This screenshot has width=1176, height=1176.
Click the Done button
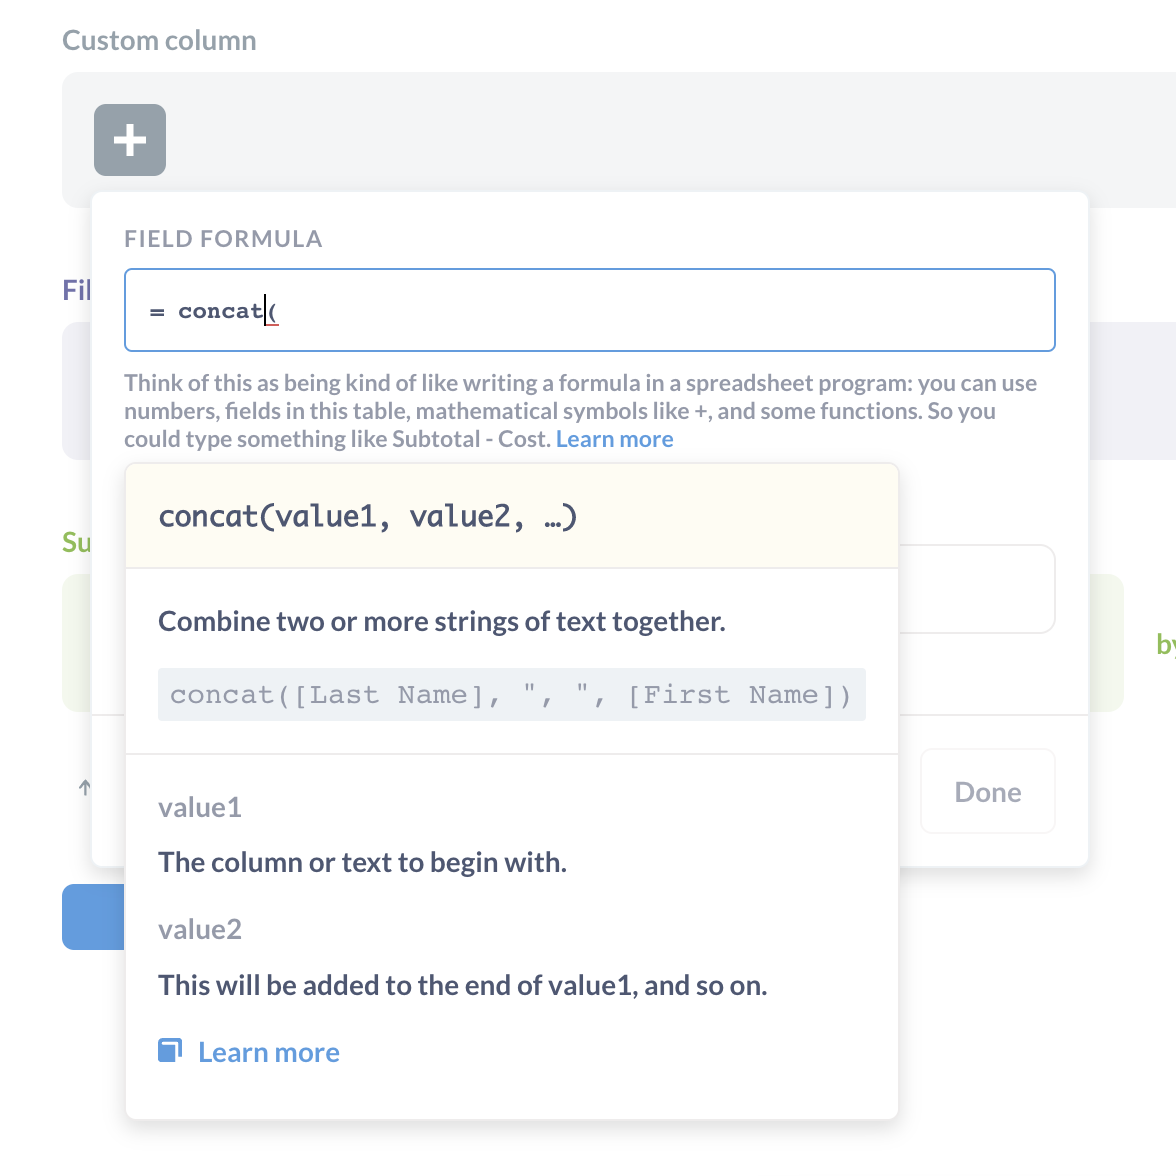click(987, 791)
